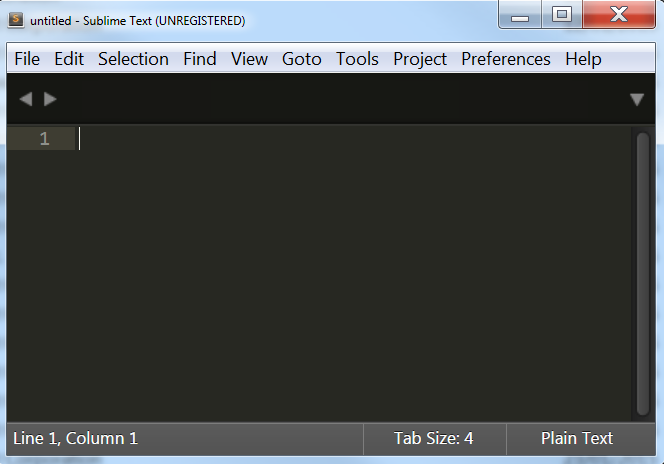This screenshot has height=464, width=664.
Task: Show the Tools menu
Action: coord(357,59)
